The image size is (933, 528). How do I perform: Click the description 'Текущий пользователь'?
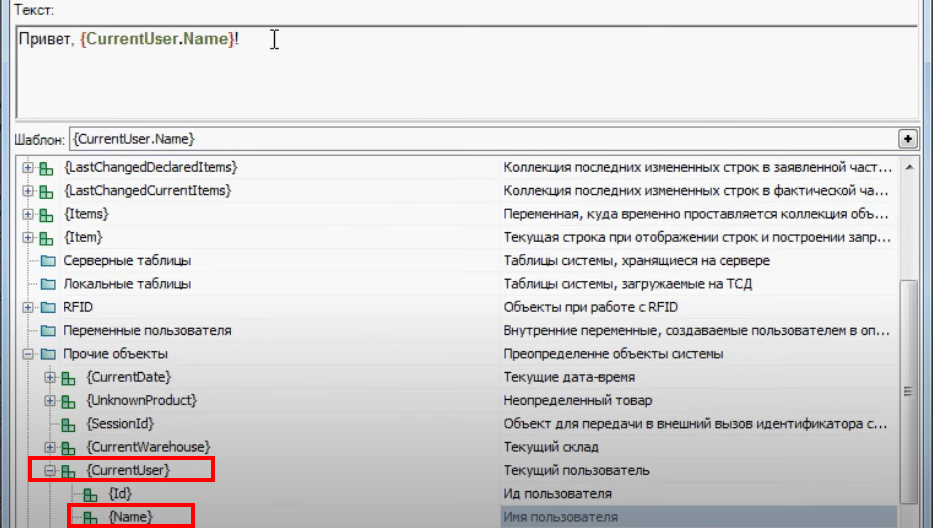coord(576,470)
